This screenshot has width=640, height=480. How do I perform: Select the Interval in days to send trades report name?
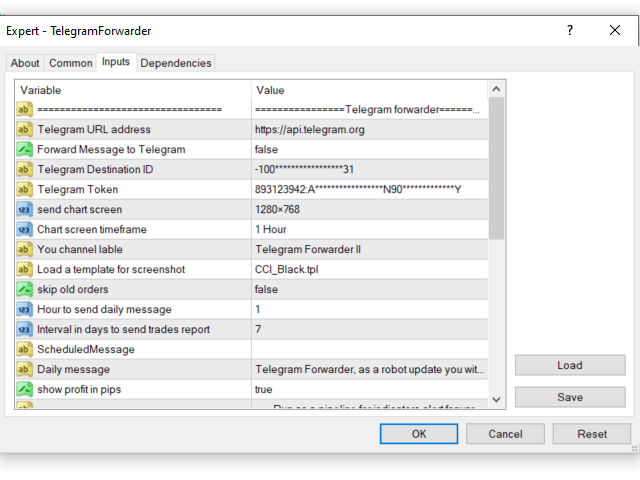(x=123, y=330)
